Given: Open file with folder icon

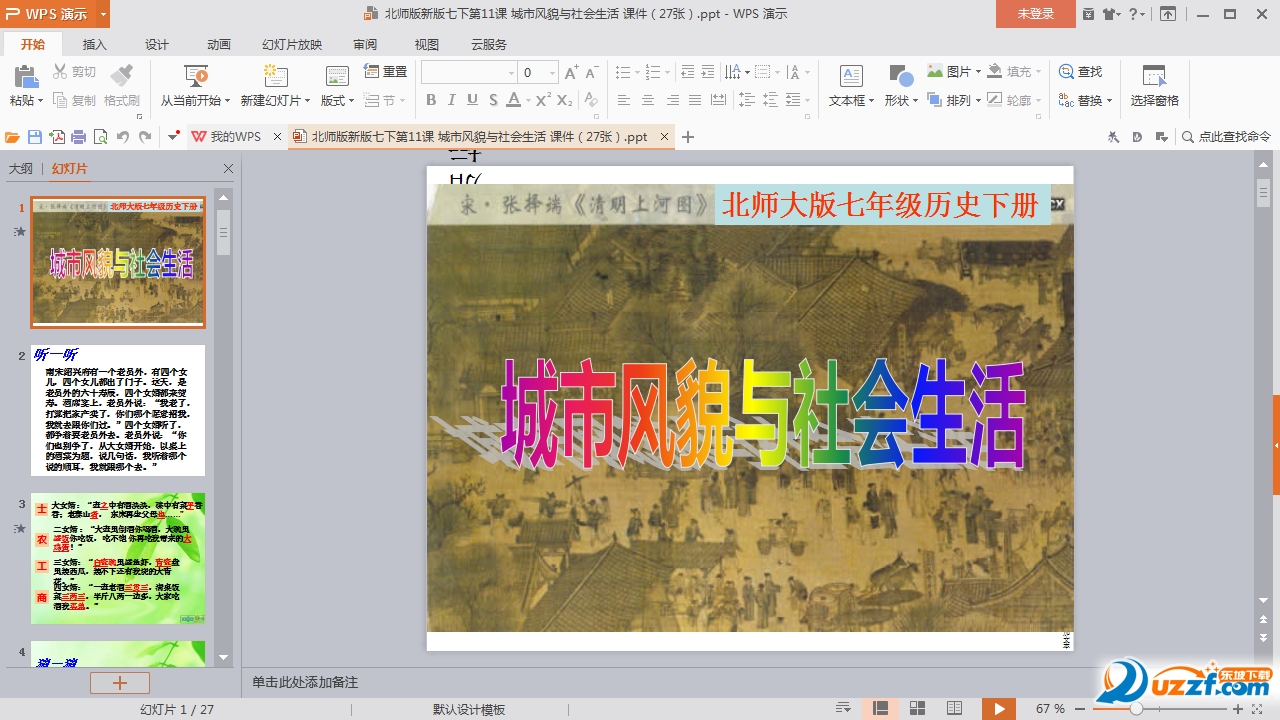Looking at the screenshot, I should click(x=12, y=137).
